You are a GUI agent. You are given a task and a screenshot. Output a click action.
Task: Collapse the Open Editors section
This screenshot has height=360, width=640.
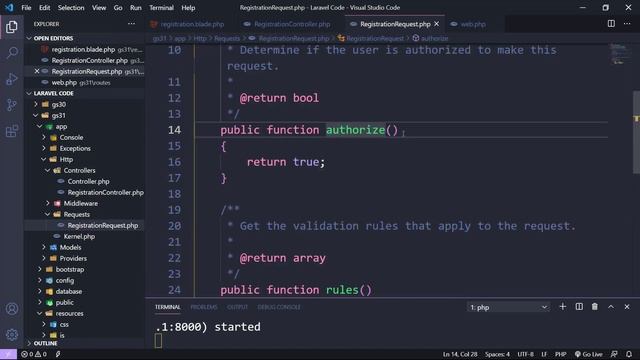(53, 38)
